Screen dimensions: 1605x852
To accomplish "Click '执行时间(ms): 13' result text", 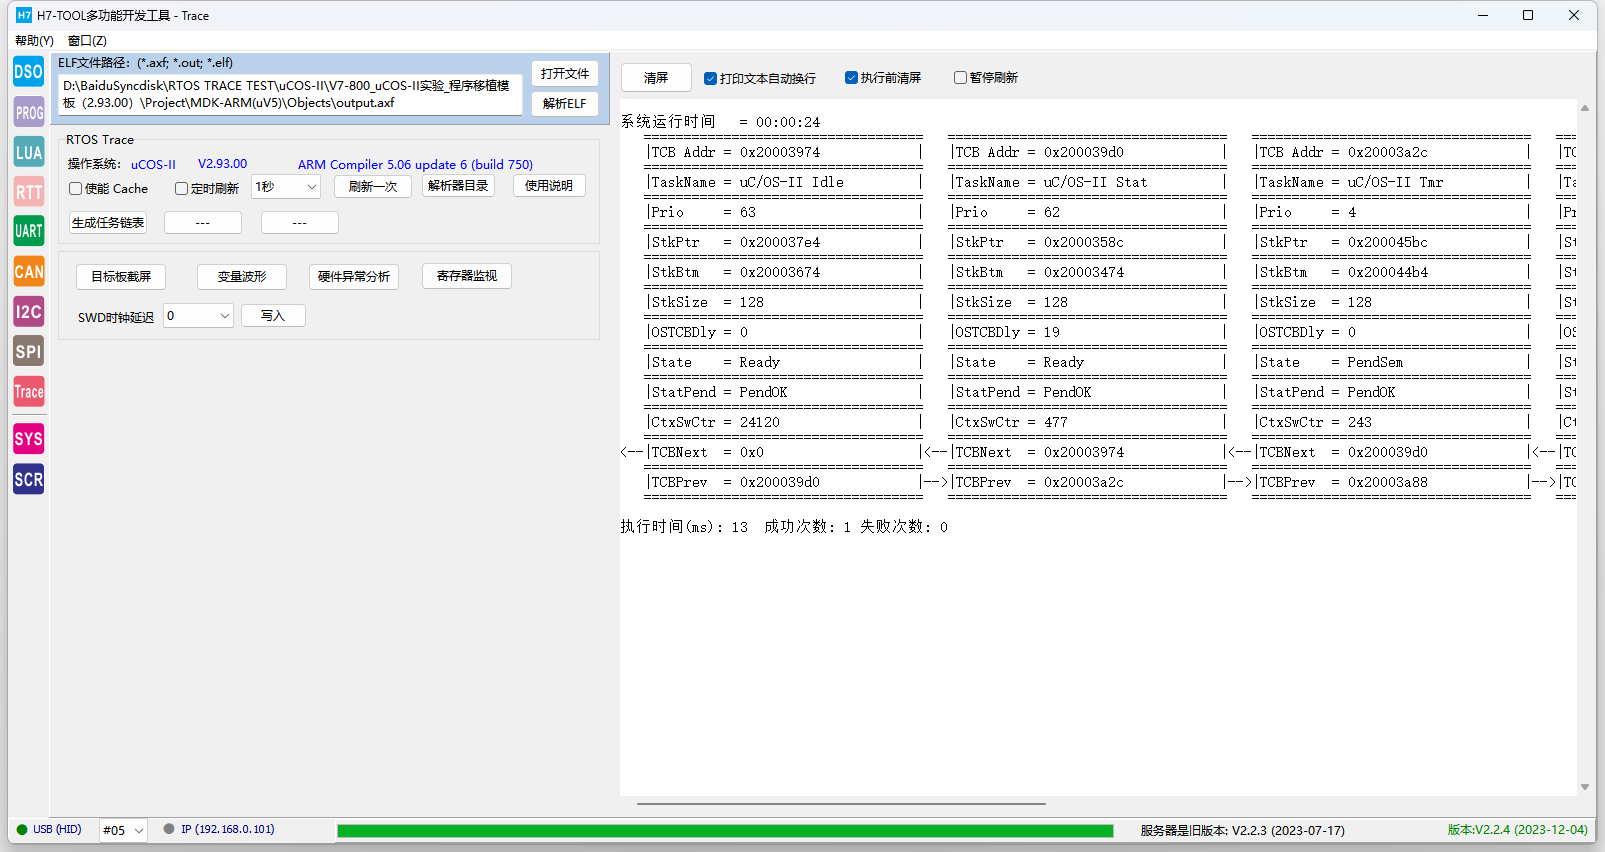I will click(x=684, y=527).
